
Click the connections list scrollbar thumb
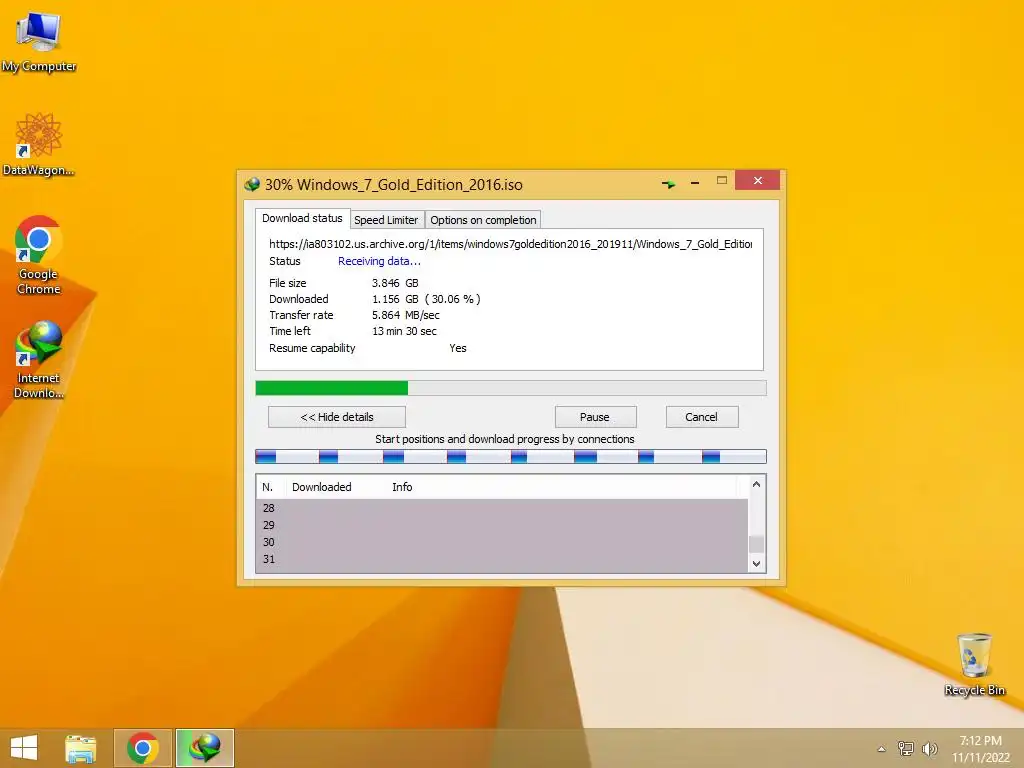point(756,544)
